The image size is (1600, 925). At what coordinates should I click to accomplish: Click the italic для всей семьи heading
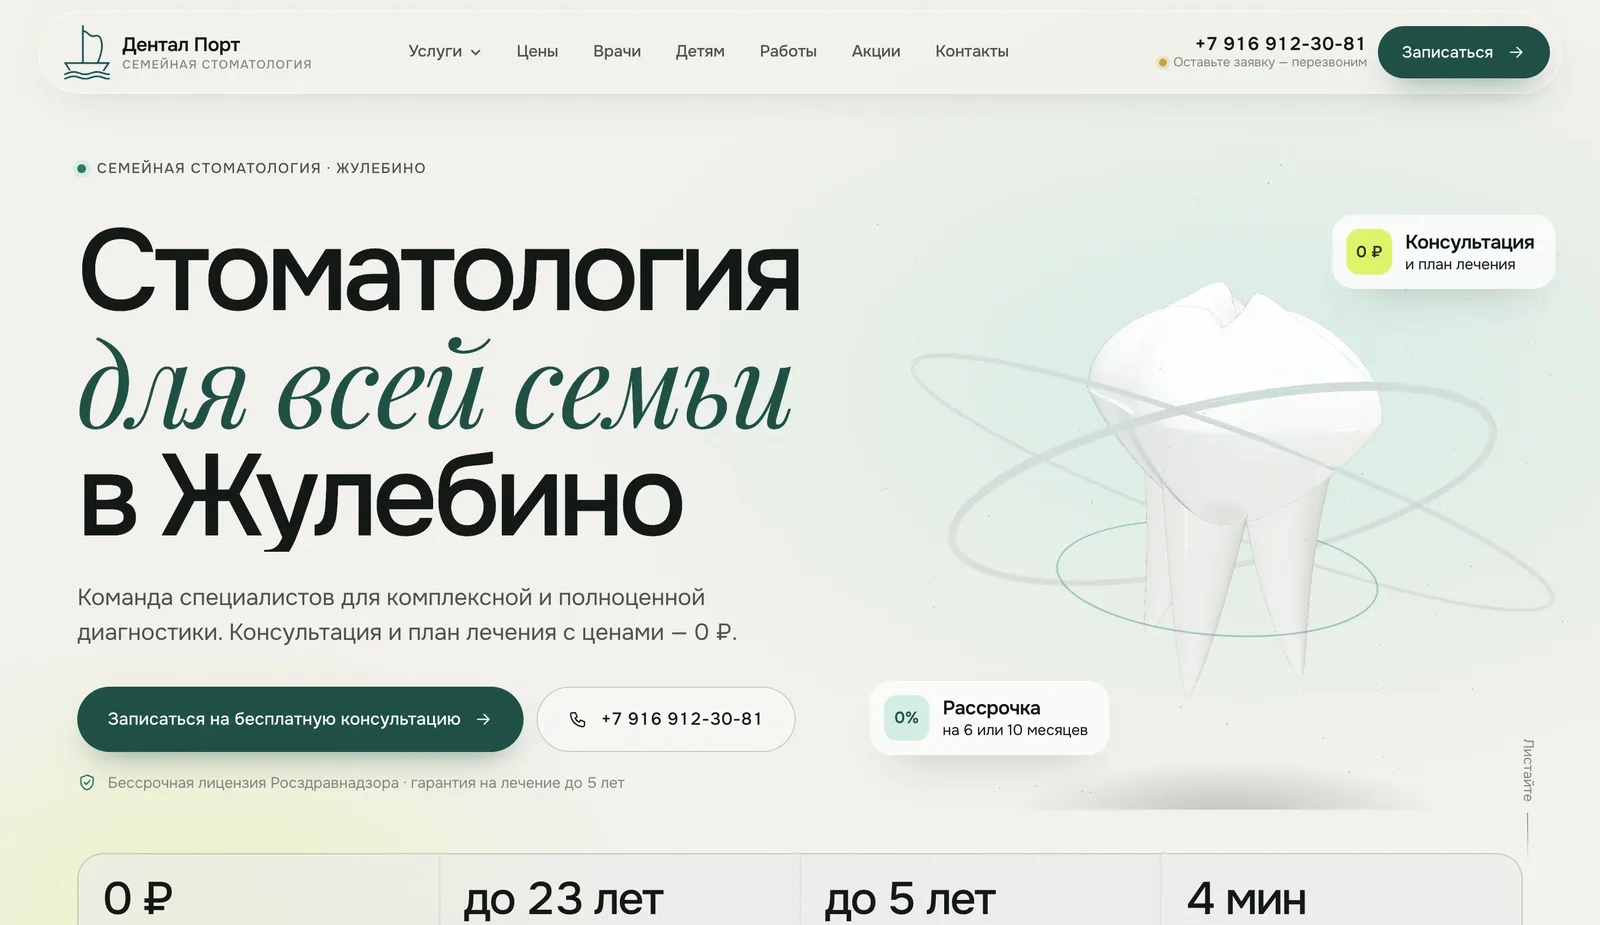(436, 387)
